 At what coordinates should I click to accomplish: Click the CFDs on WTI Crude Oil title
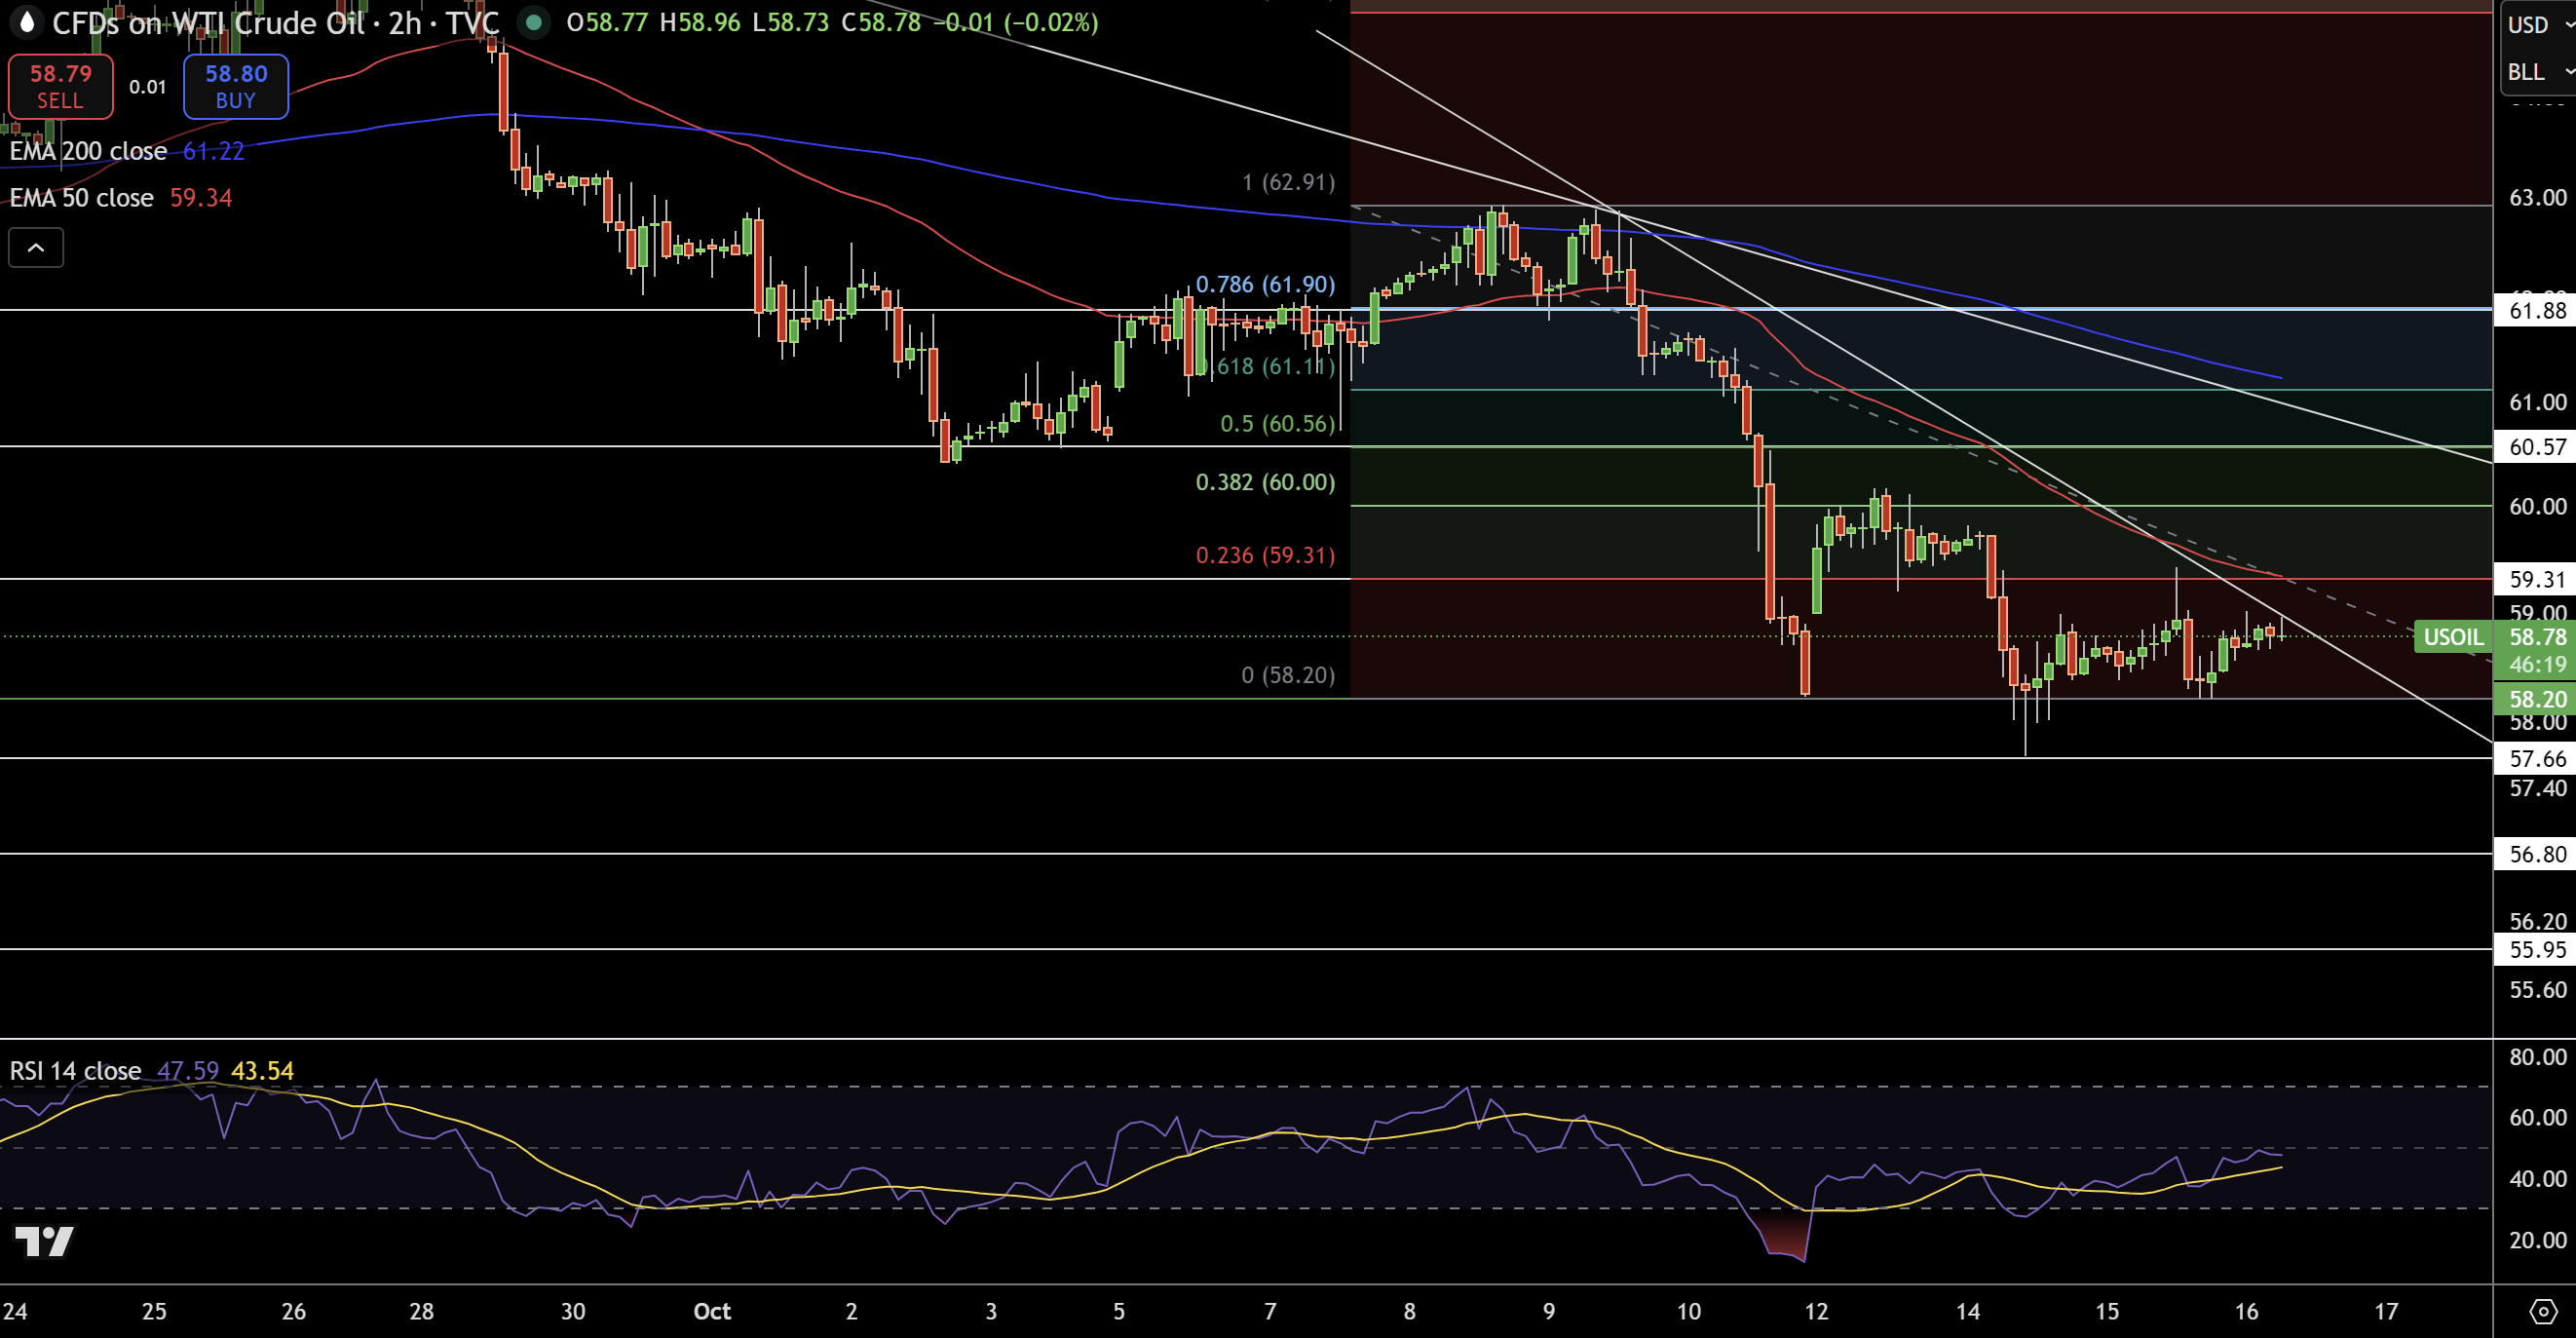point(208,23)
